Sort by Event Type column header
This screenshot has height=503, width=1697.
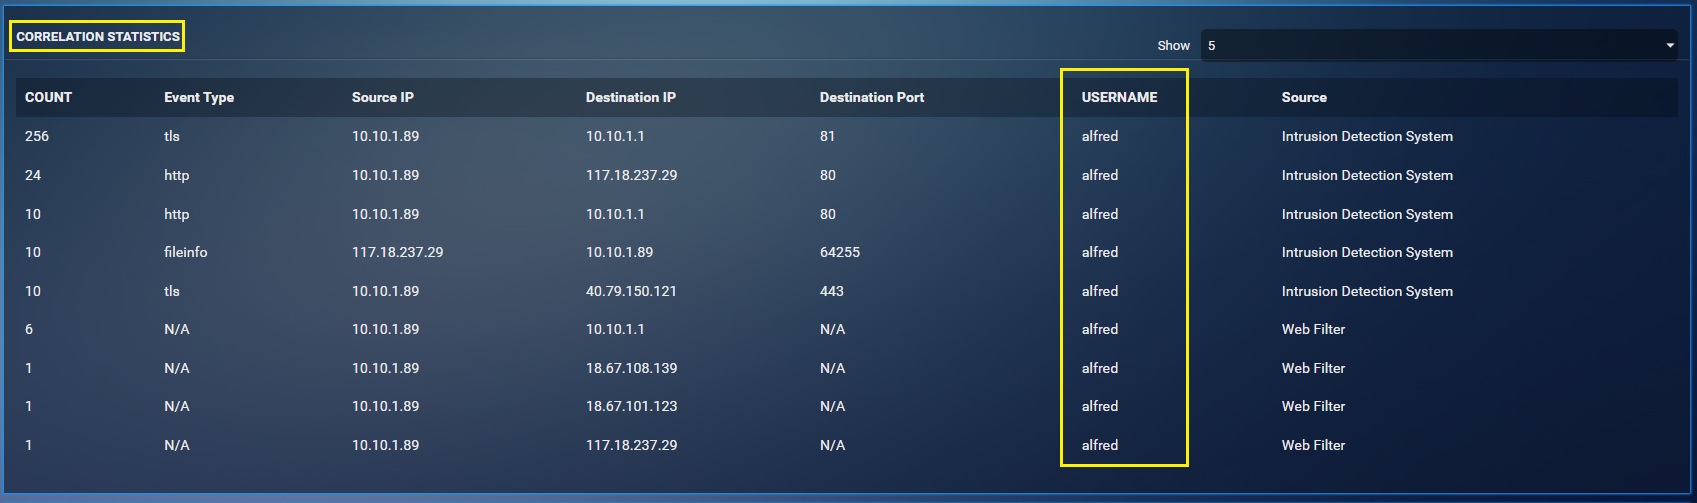click(199, 97)
